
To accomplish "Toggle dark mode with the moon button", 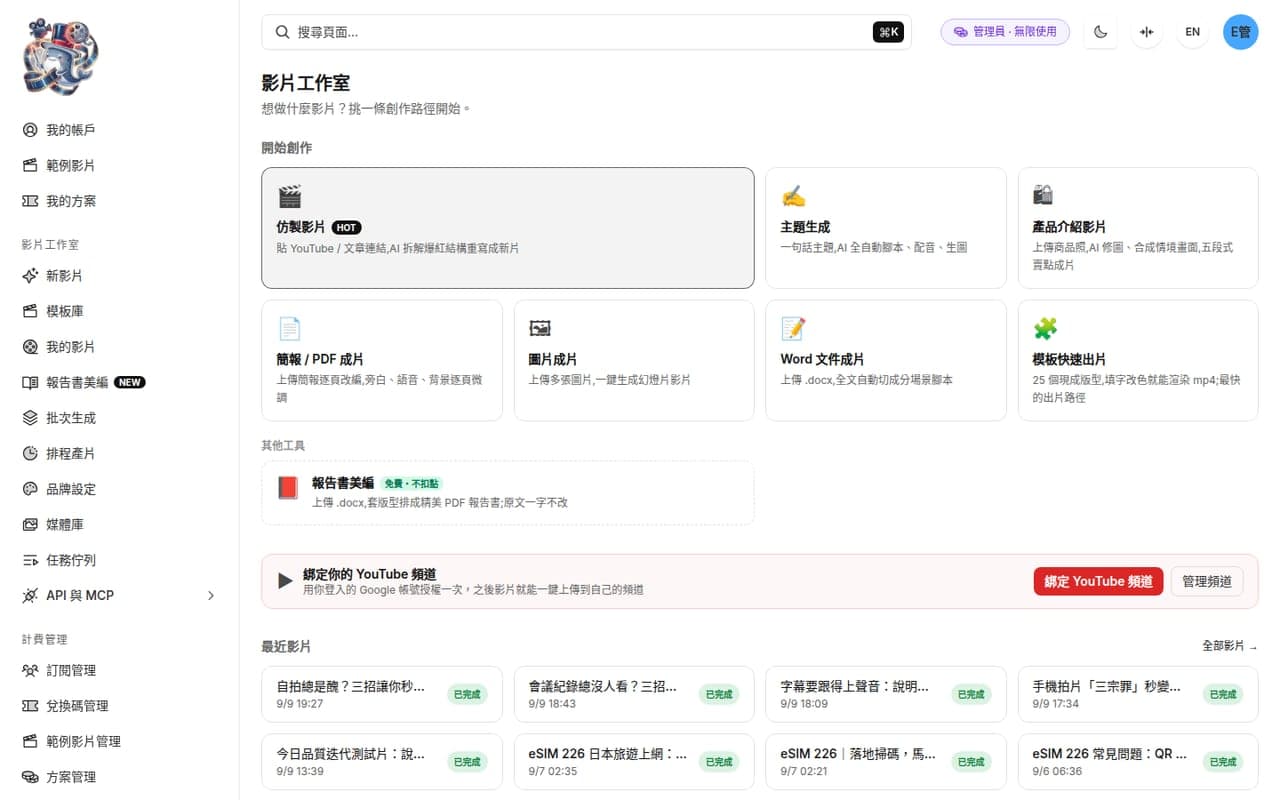I will tap(1101, 32).
